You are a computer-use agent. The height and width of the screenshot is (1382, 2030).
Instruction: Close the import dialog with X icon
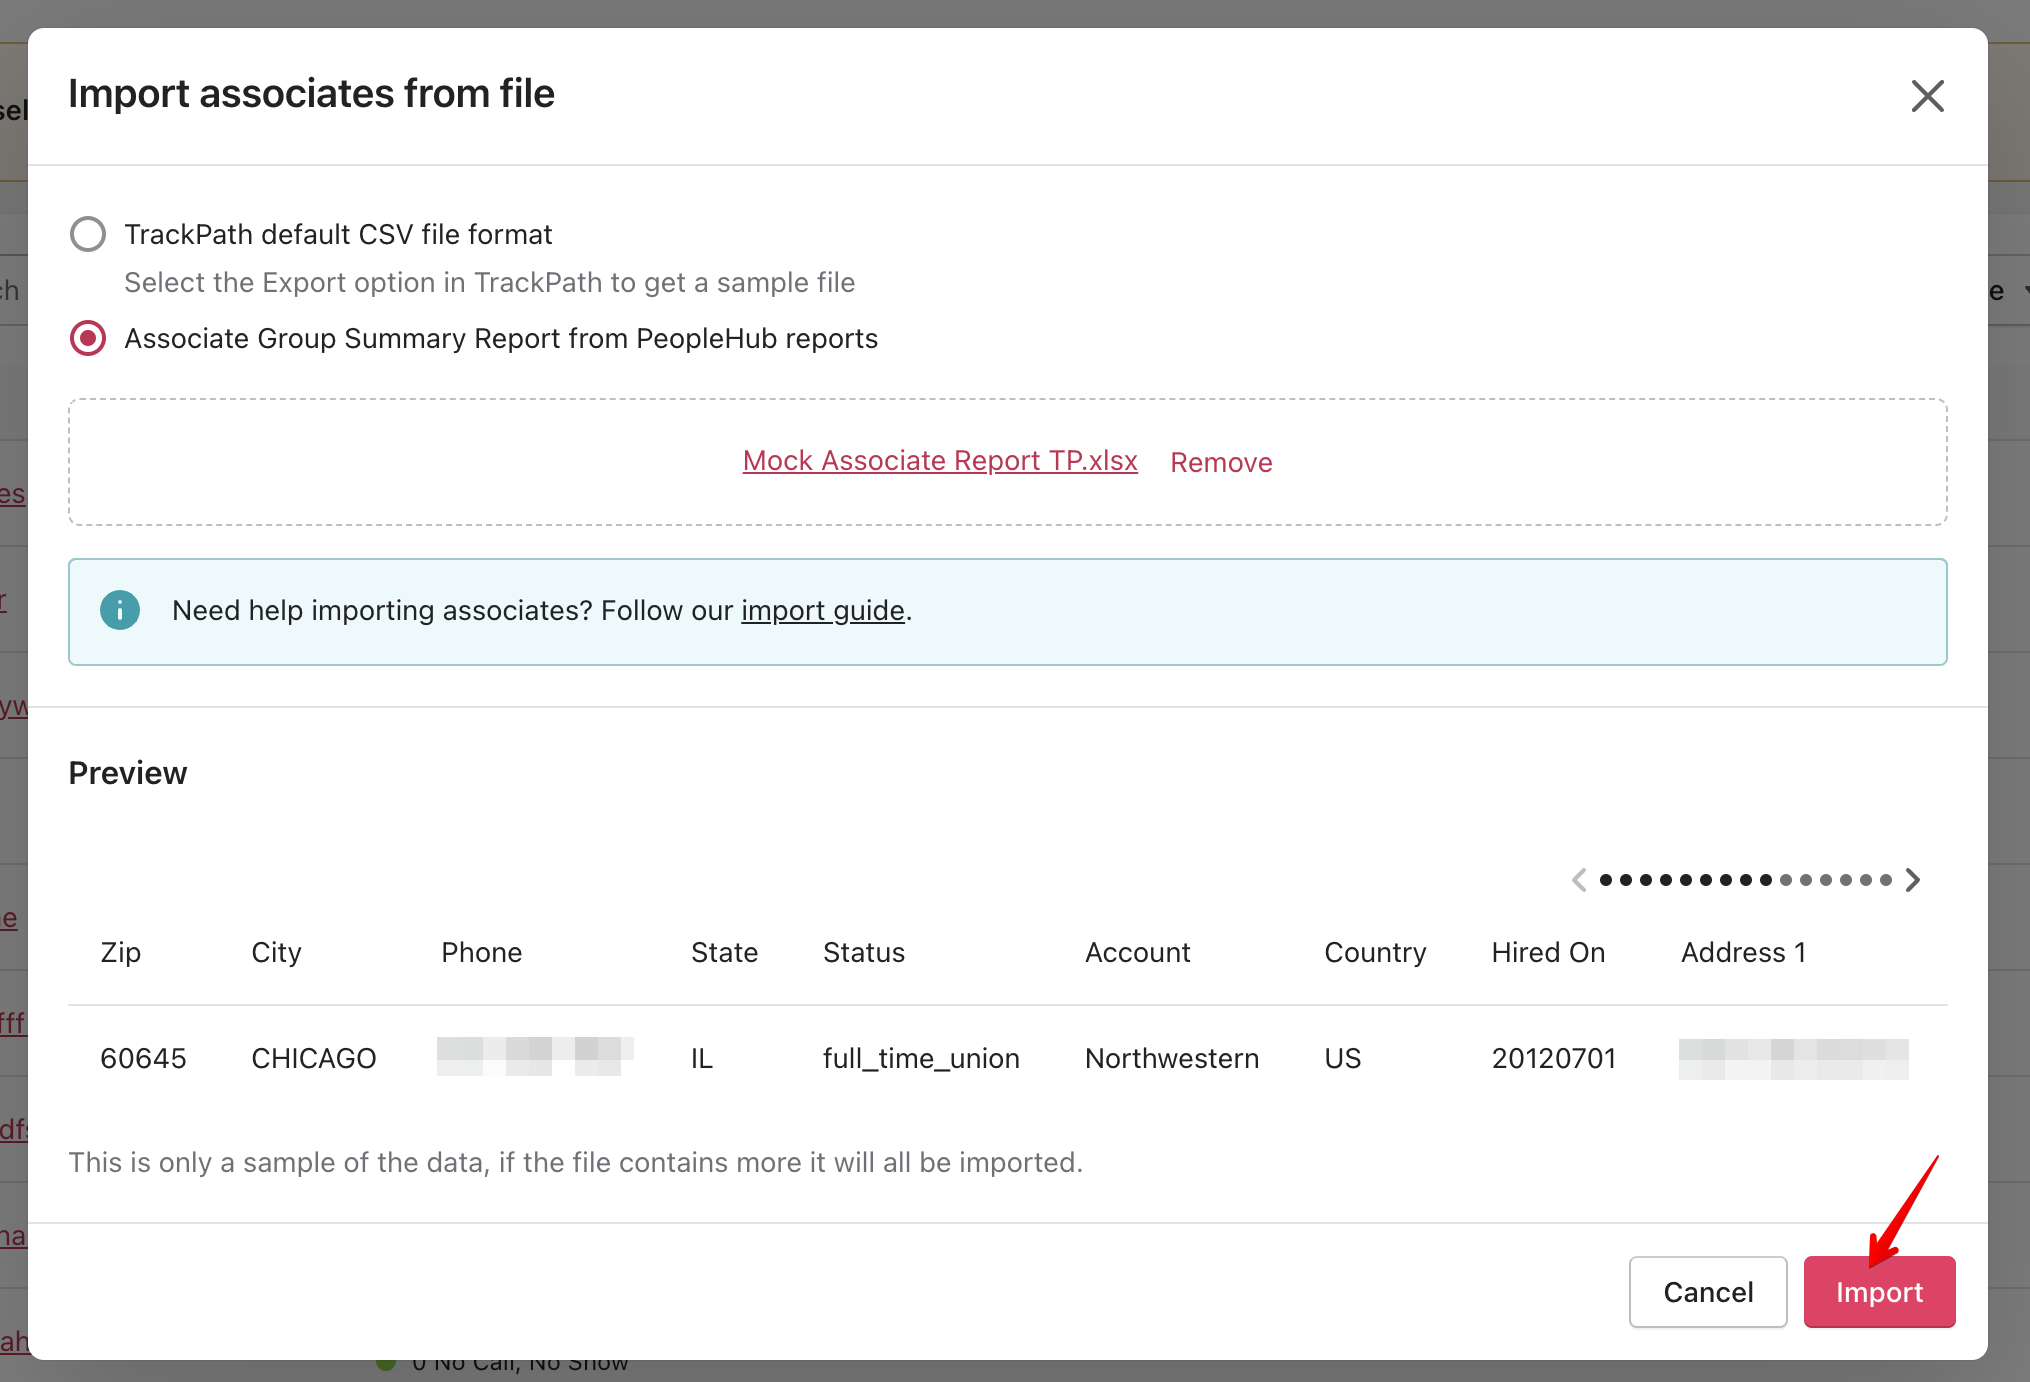click(x=1927, y=96)
